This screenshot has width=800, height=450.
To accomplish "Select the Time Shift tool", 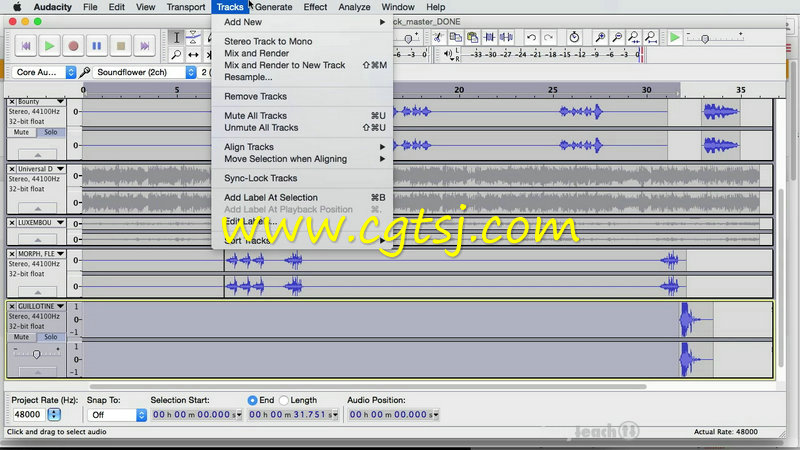I will click(193, 54).
